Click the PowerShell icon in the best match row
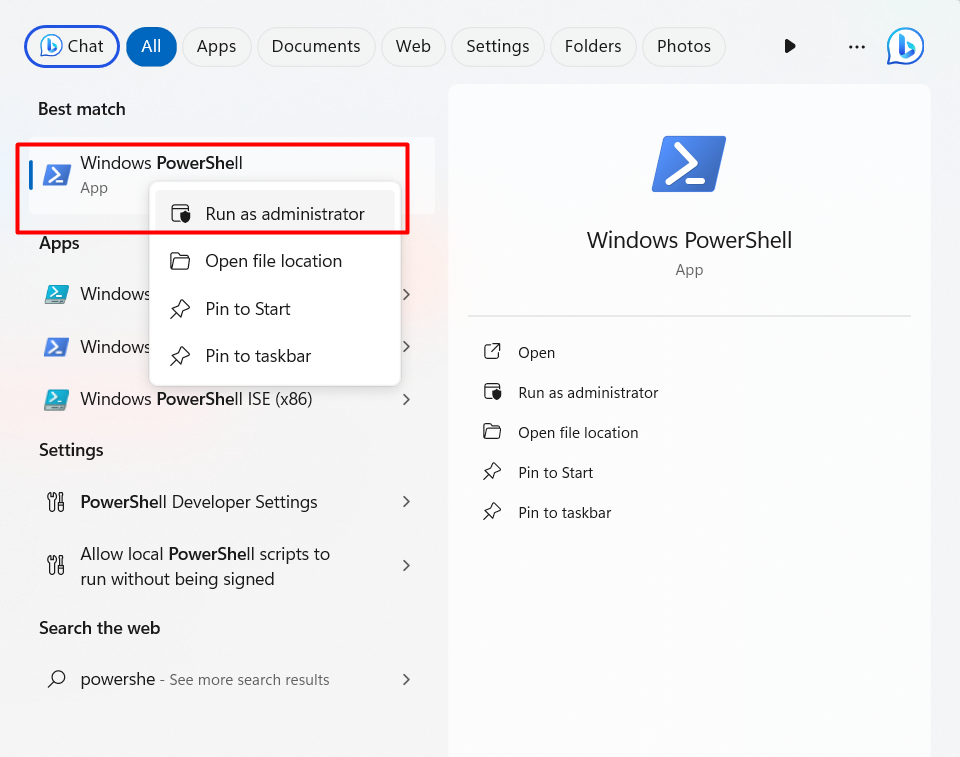 56,175
